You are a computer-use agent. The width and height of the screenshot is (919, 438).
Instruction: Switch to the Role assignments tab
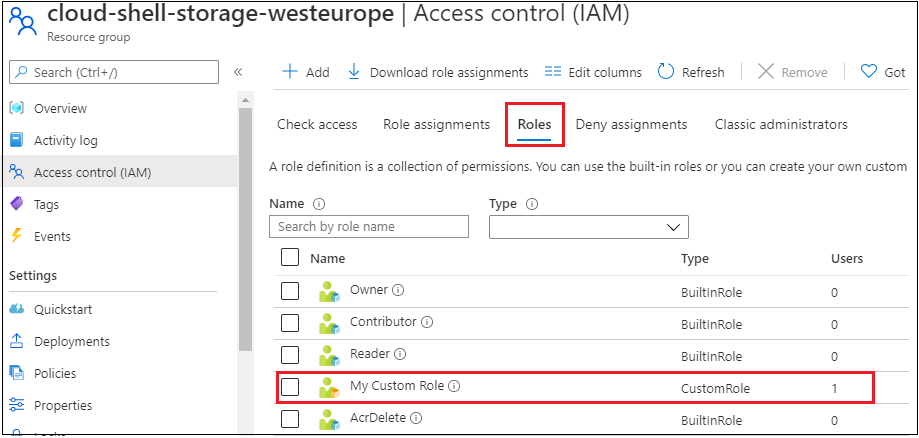[x=437, y=124]
